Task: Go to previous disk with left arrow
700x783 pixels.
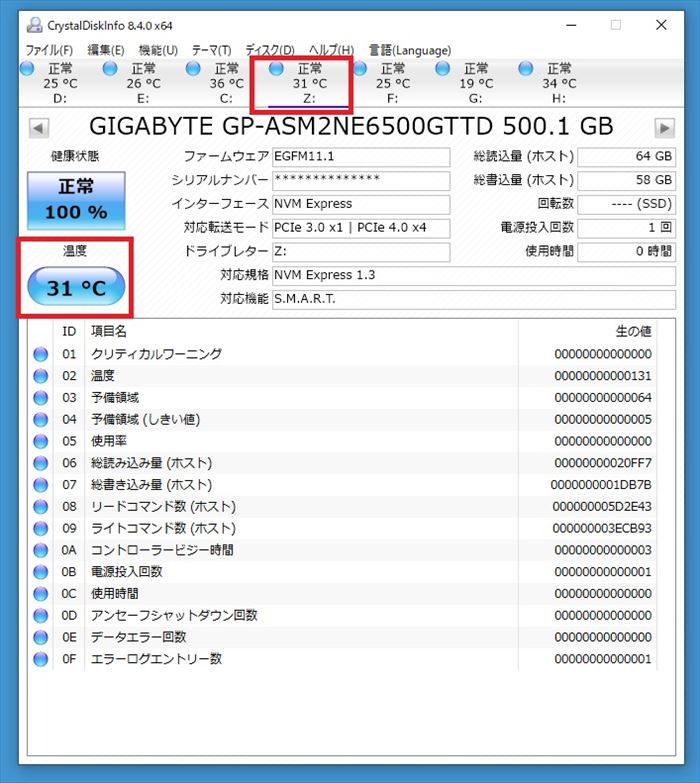Action: (38, 128)
